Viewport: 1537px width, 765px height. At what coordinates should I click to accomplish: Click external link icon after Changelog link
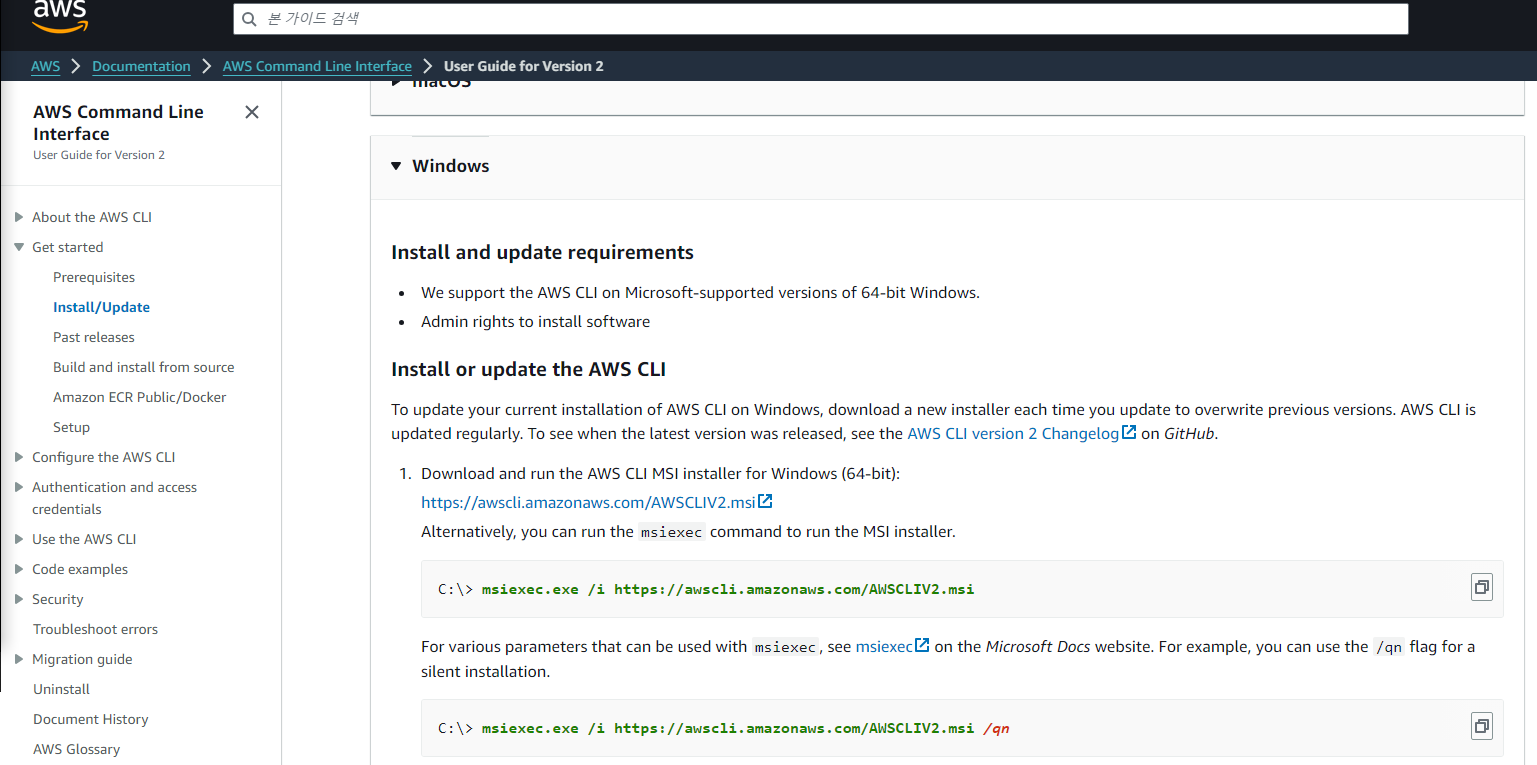[1129, 433]
